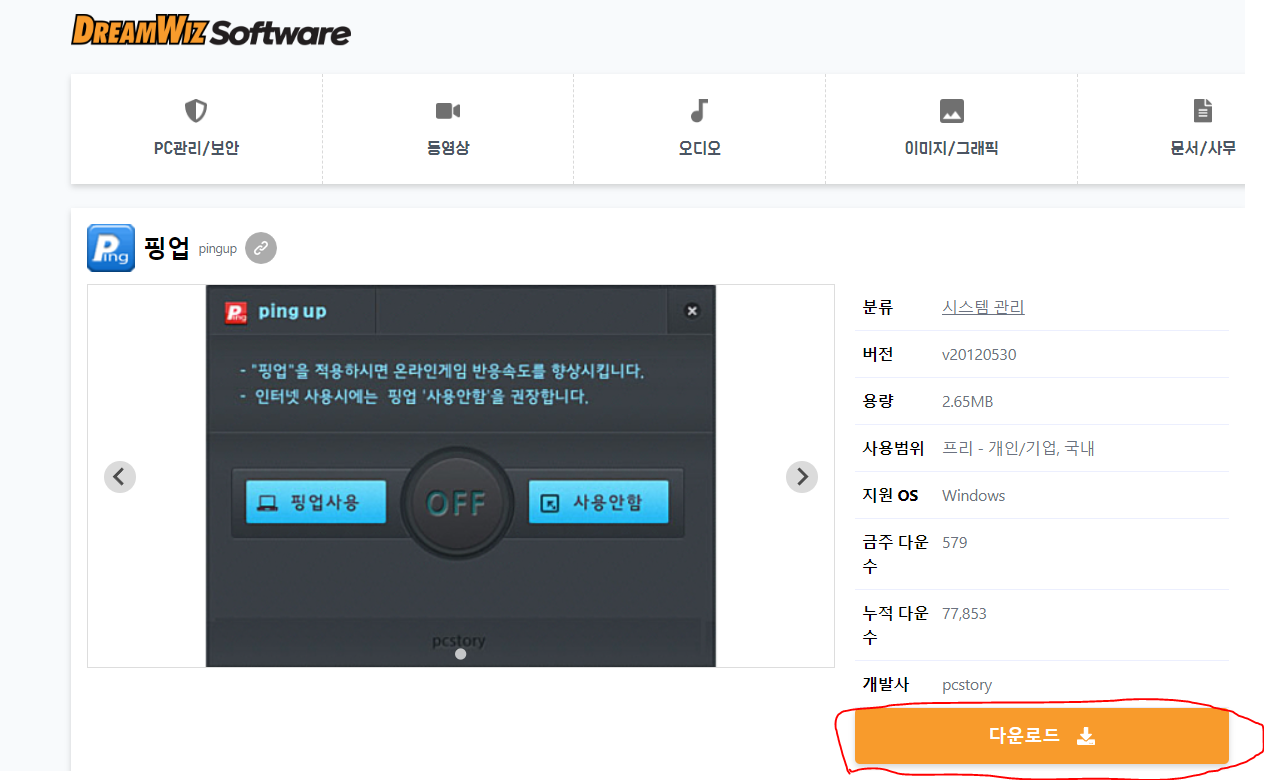The image size is (1264, 780).
Task: Click the 오디오 music note icon
Action: [x=699, y=110]
